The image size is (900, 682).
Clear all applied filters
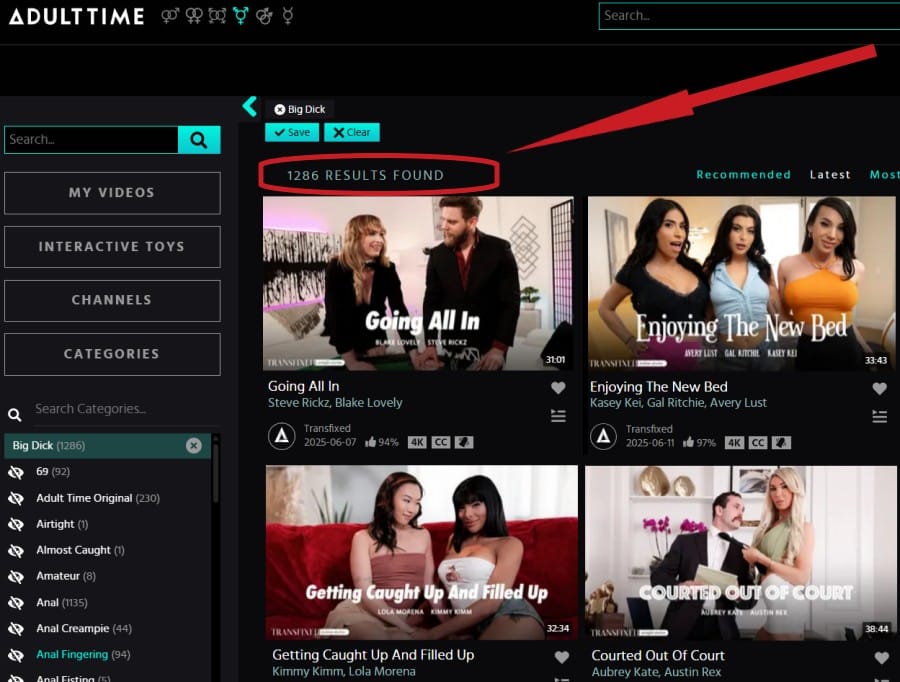352,132
